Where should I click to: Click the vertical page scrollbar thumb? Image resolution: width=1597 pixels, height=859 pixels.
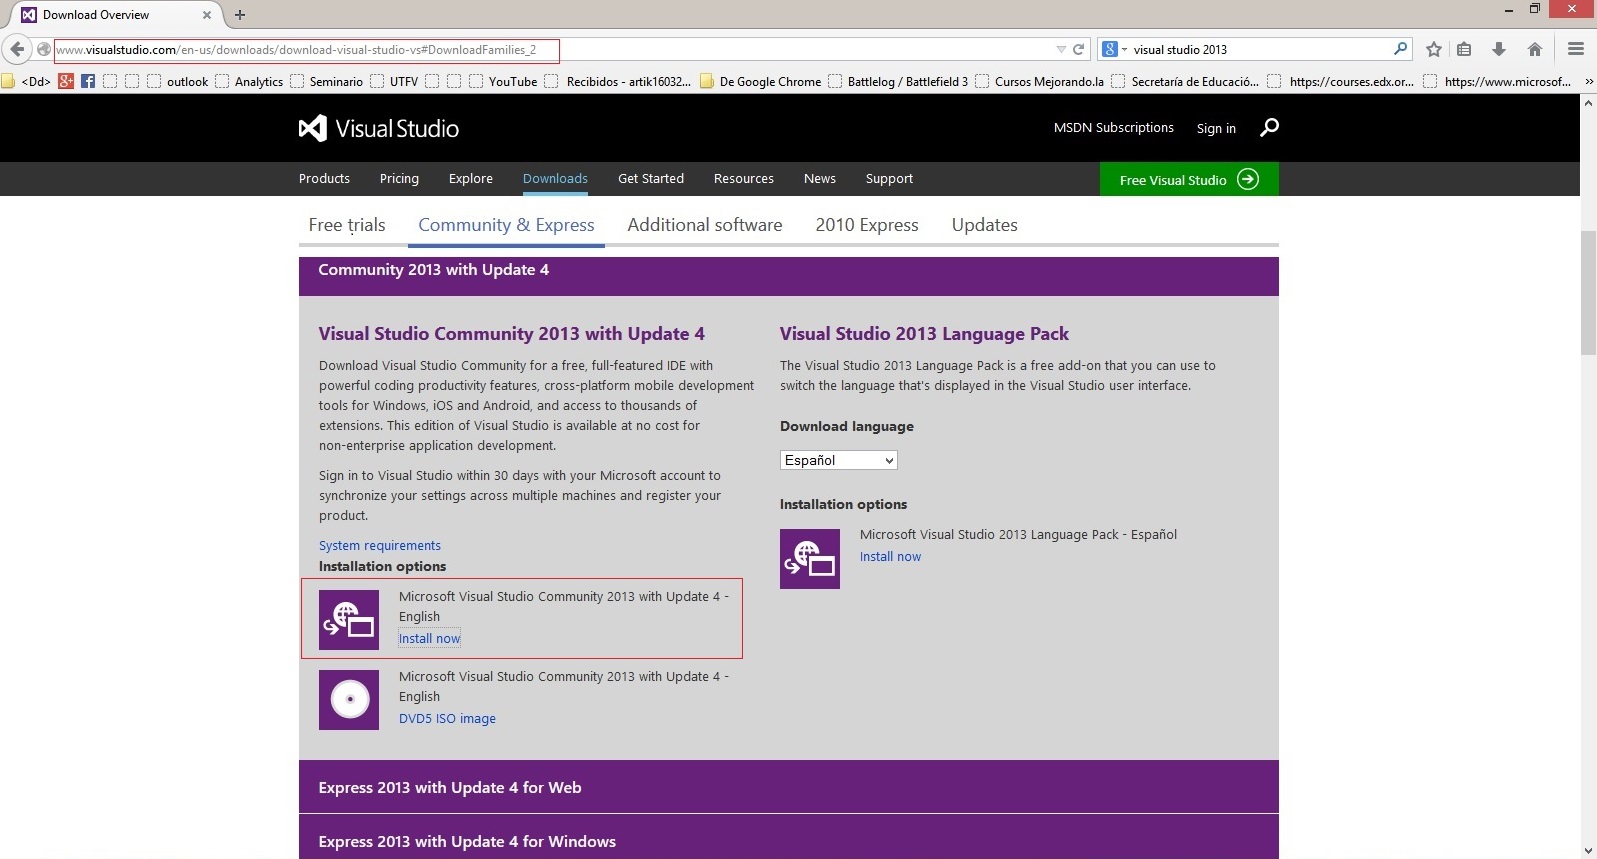1588,293
